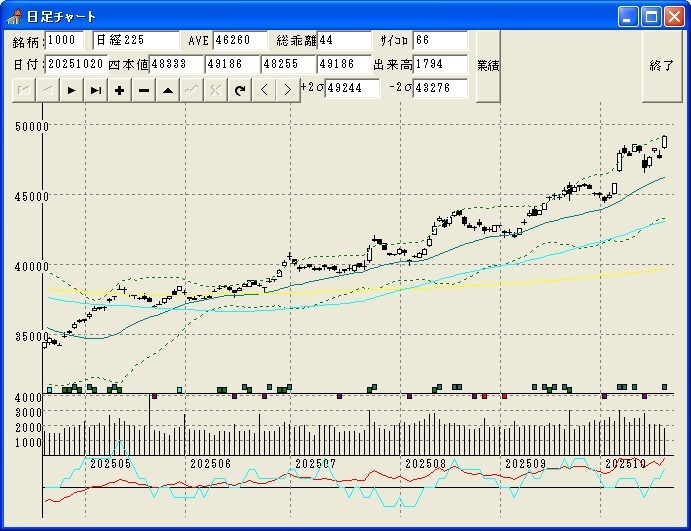Click the left chevron scroll button
691x531 pixels.
pos(264,90)
